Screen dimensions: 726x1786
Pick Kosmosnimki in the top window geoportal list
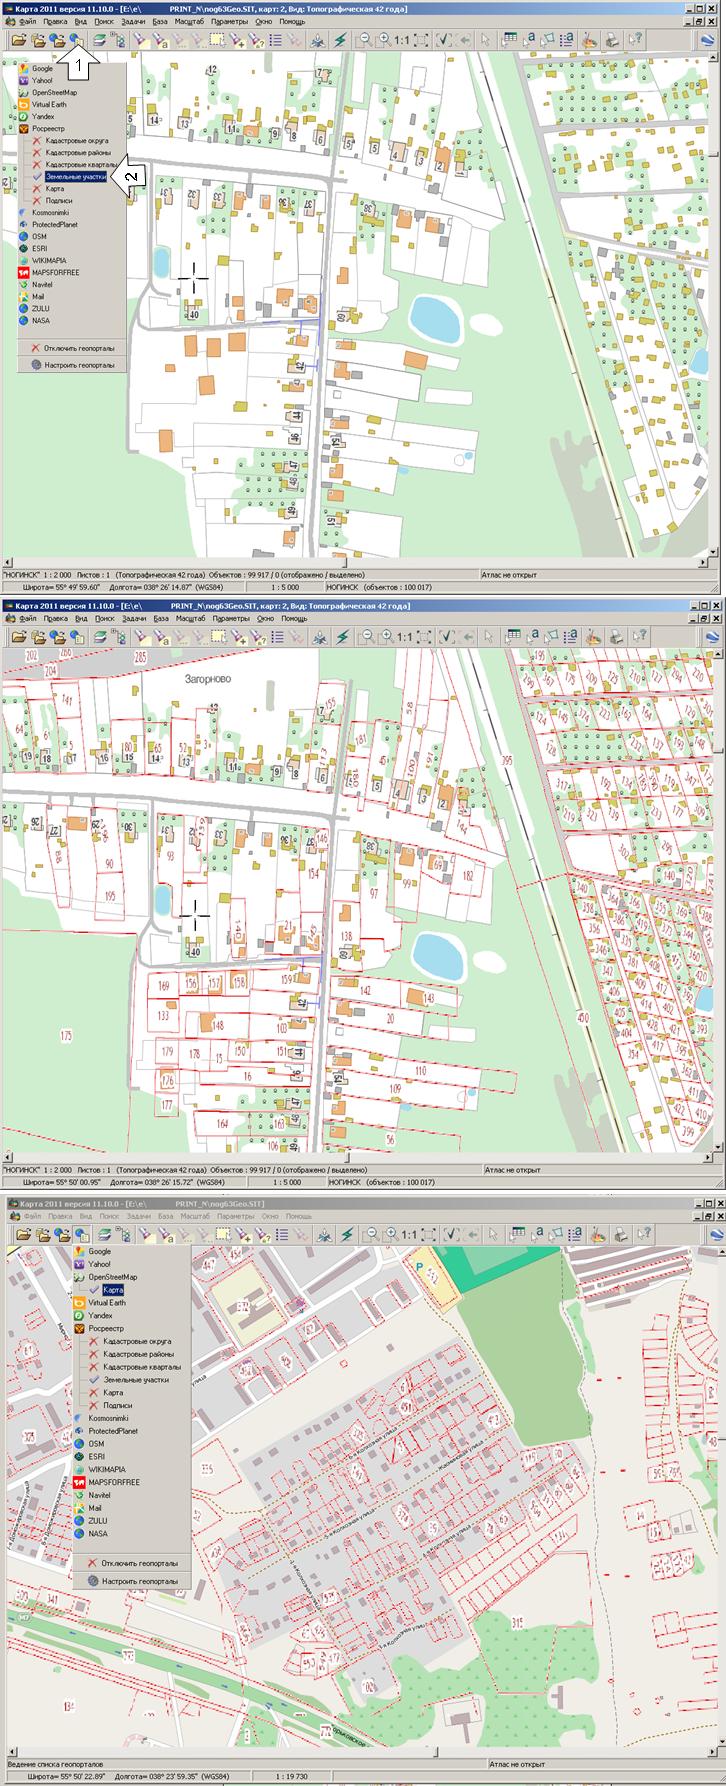pos(50,212)
